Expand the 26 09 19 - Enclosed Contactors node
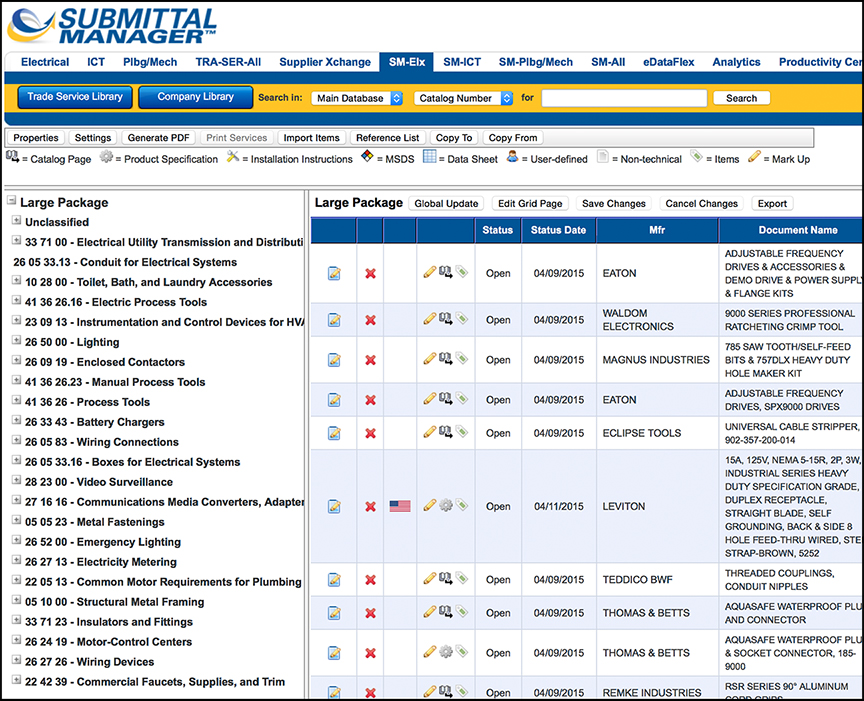864x701 pixels. point(17,360)
